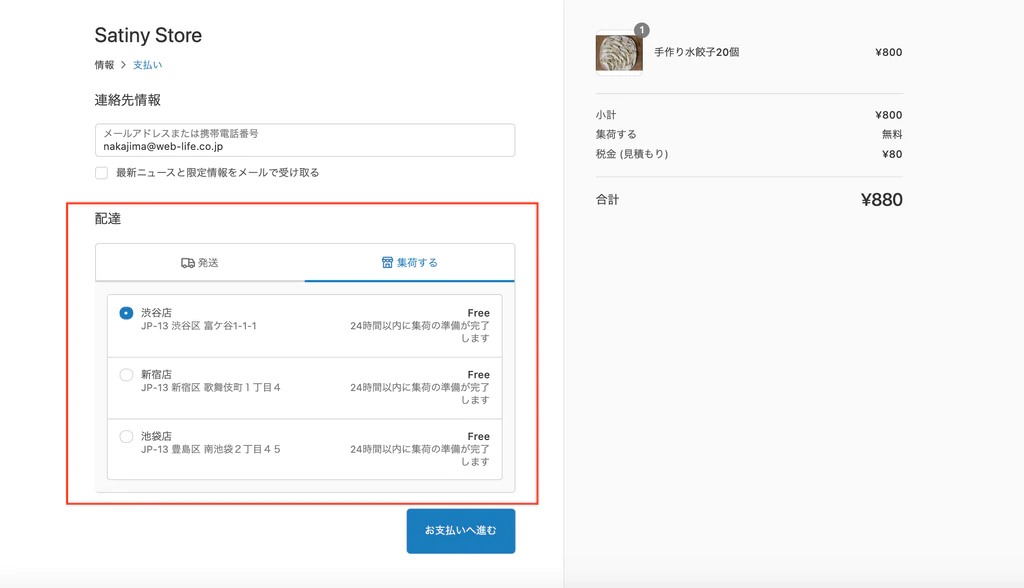Switch to the 集荷する pickup tab
Image resolution: width=1024 pixels, height=588 pixels.
[409, 262]
